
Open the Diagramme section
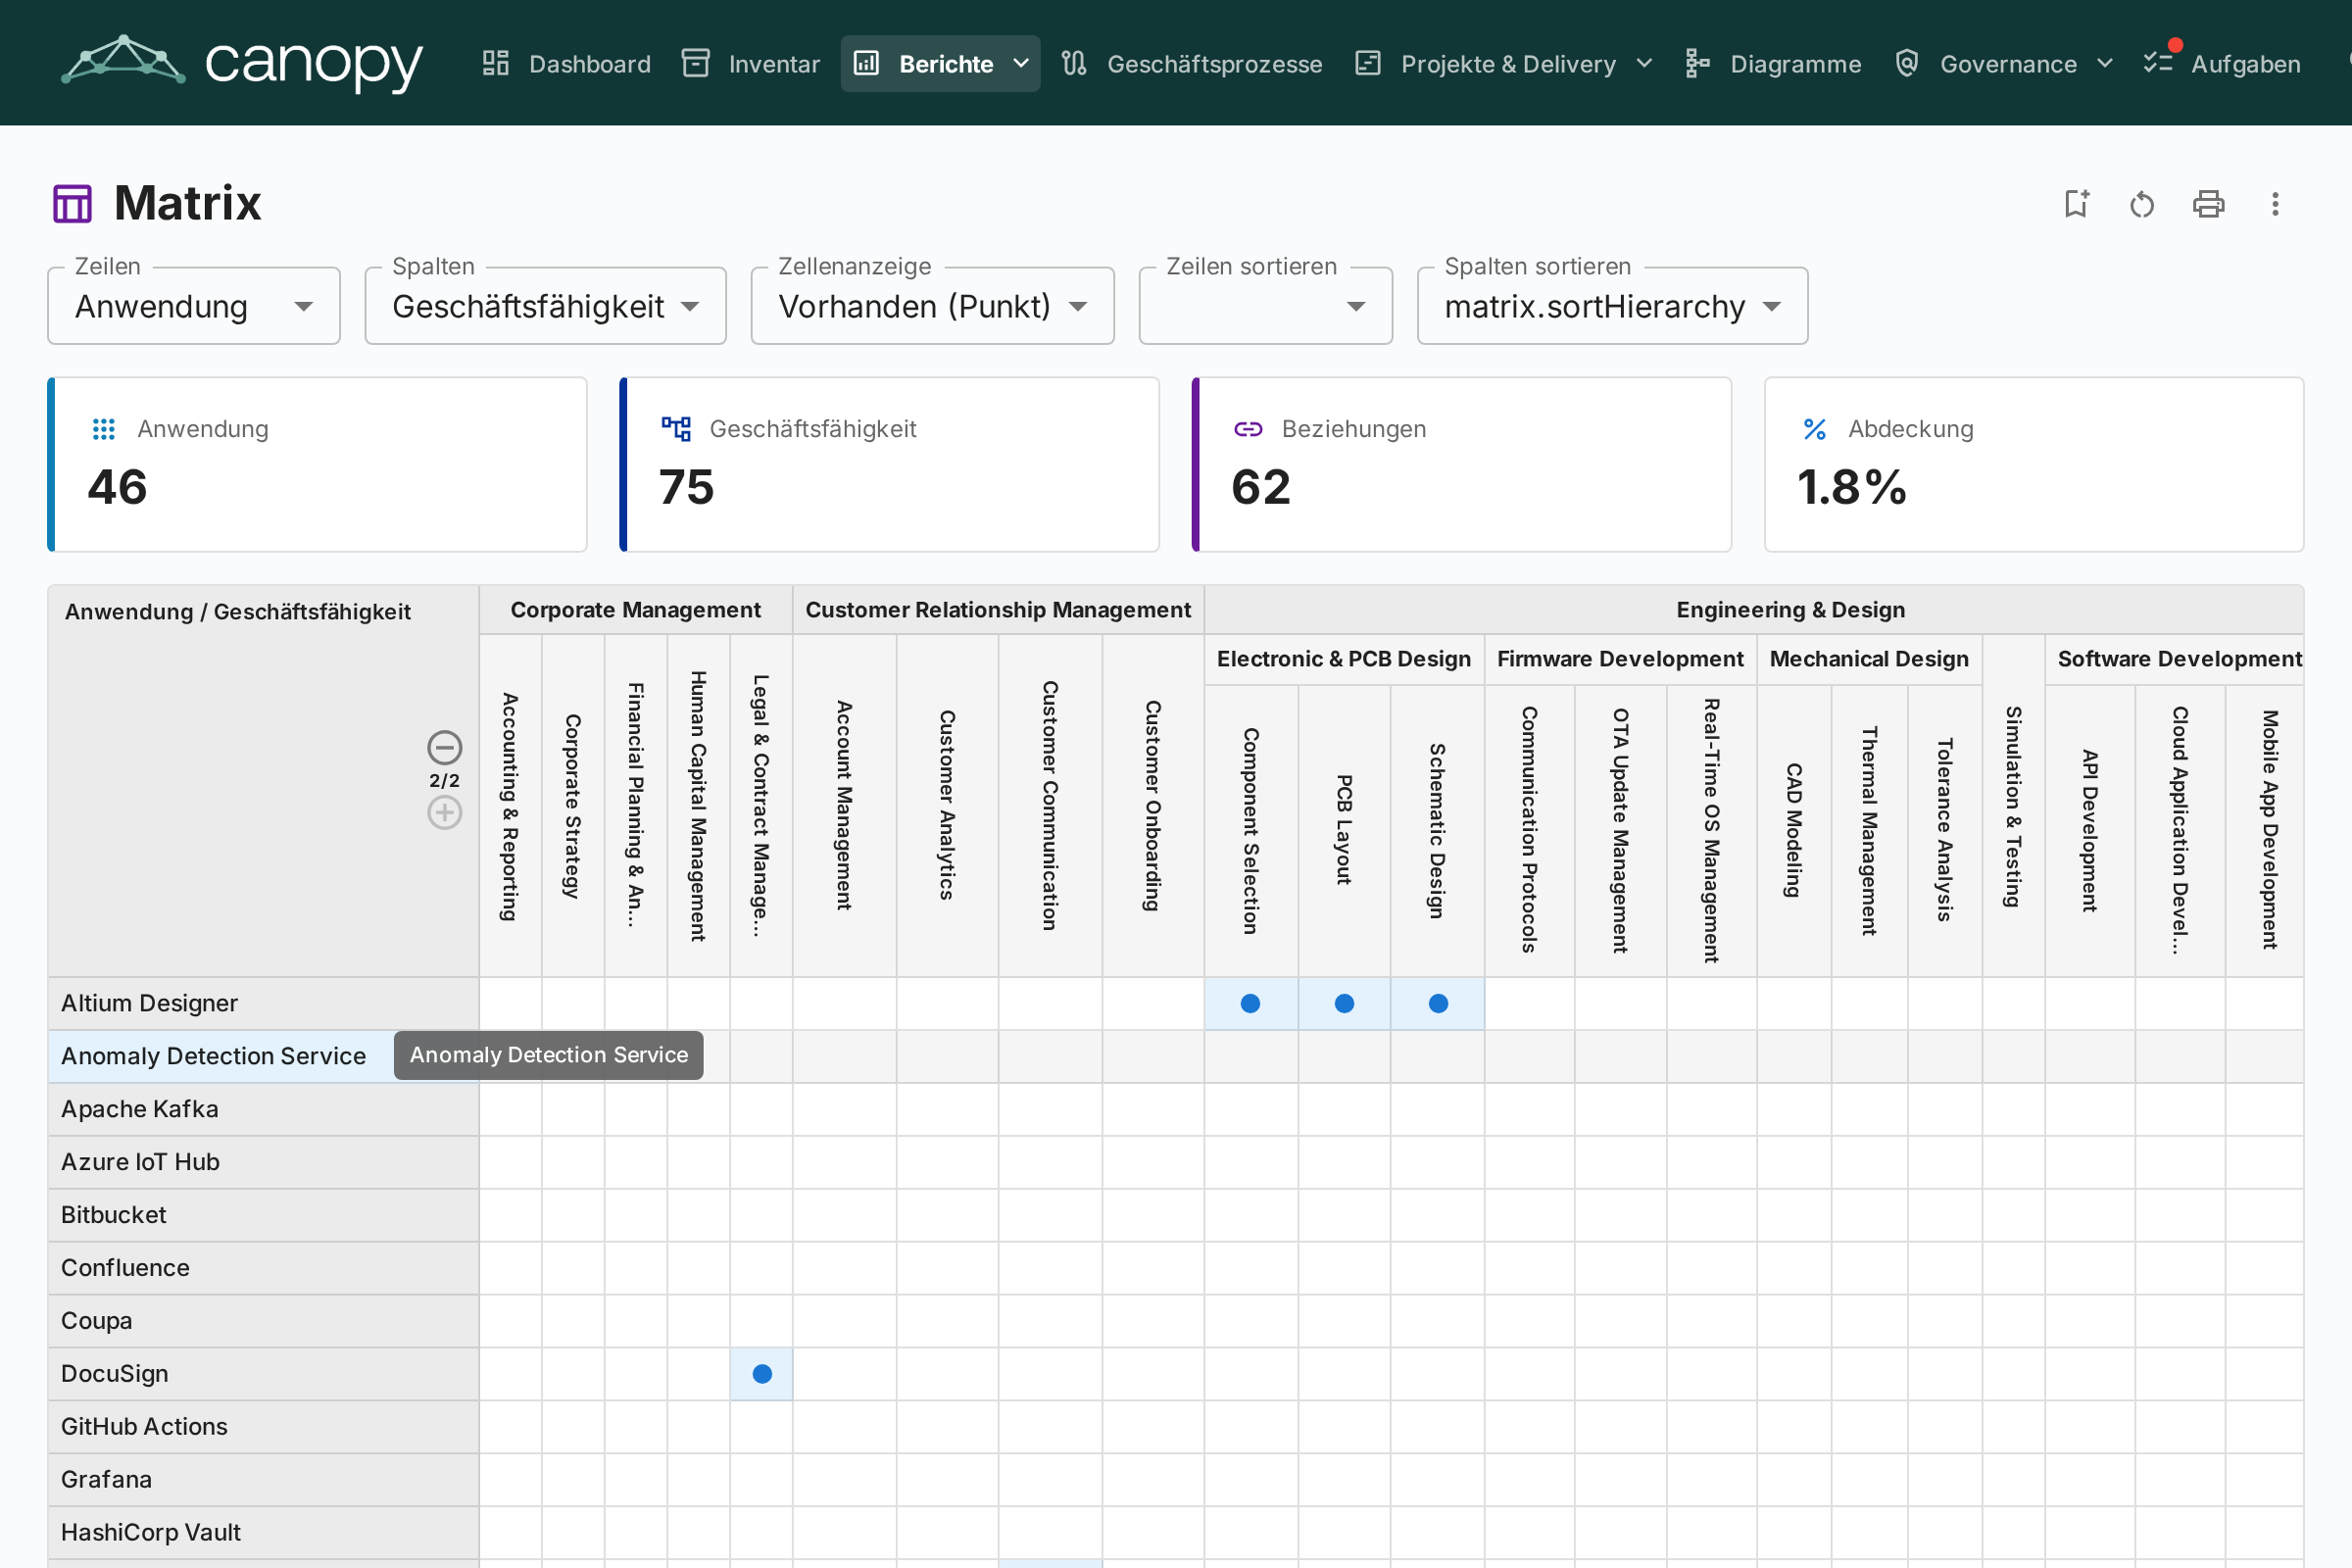1773,64
